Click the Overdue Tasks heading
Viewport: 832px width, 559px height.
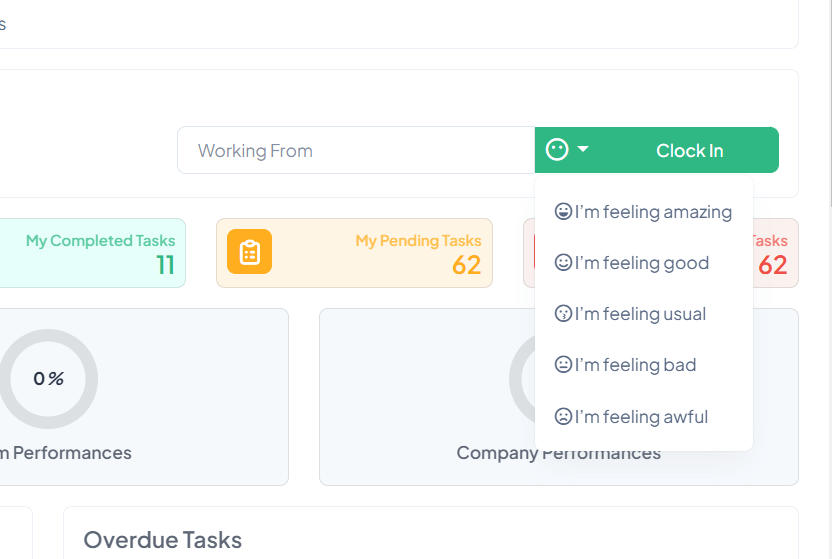point(162,540)
